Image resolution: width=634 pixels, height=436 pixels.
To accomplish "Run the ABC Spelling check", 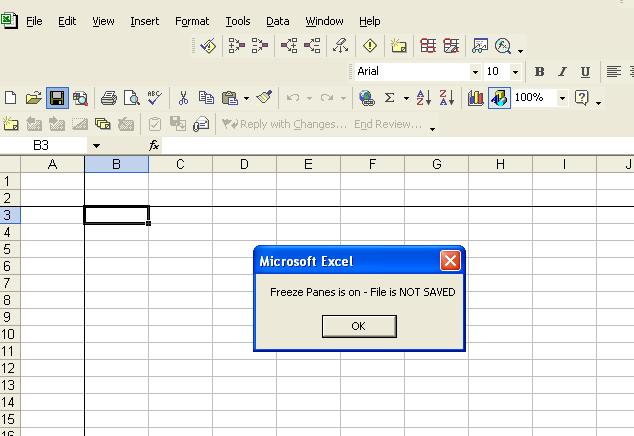I will tap(154, 98).
